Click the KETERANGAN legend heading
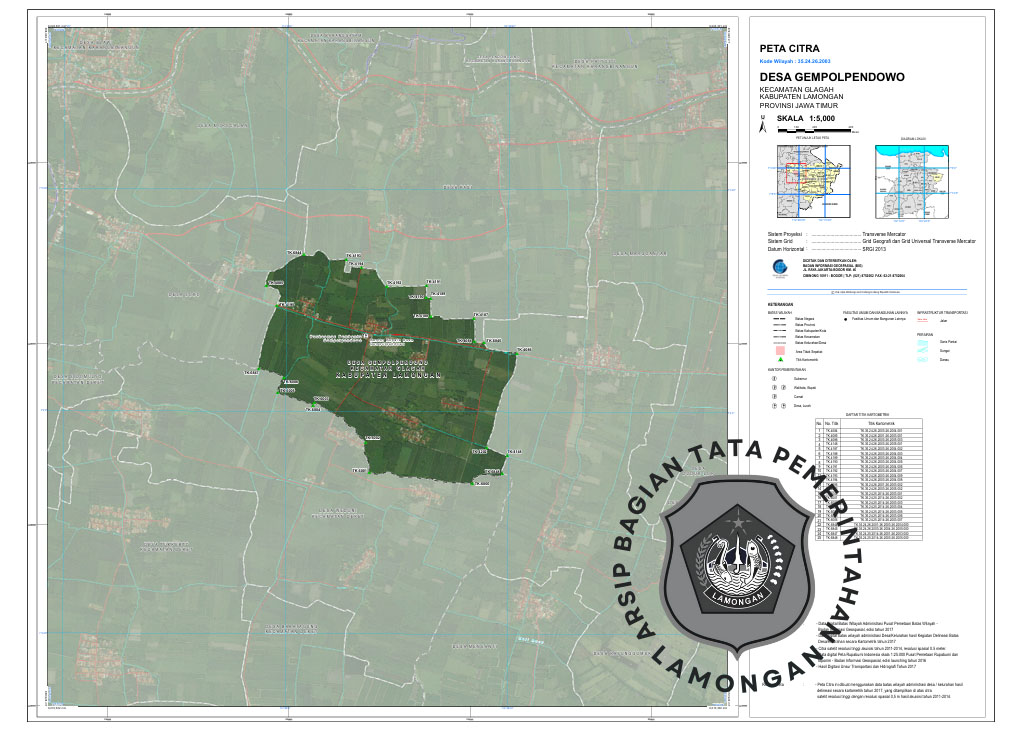 coord(781,303)
